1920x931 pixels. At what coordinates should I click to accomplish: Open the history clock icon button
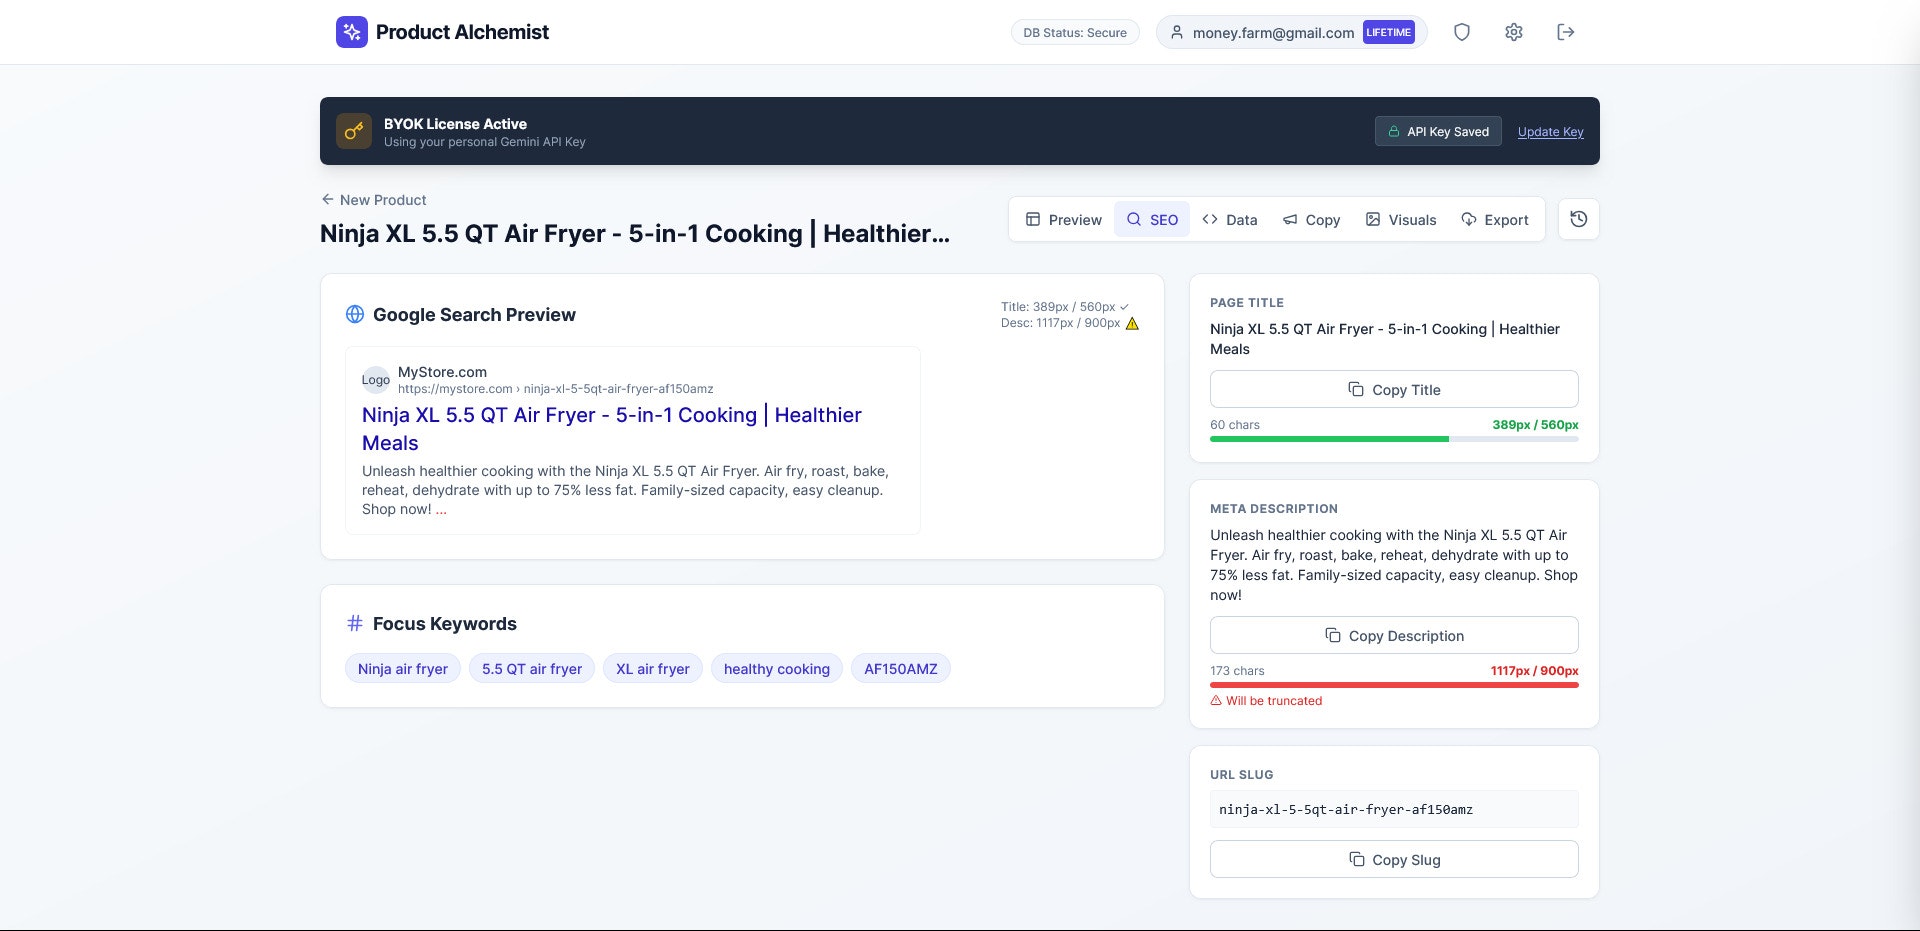1579,219
